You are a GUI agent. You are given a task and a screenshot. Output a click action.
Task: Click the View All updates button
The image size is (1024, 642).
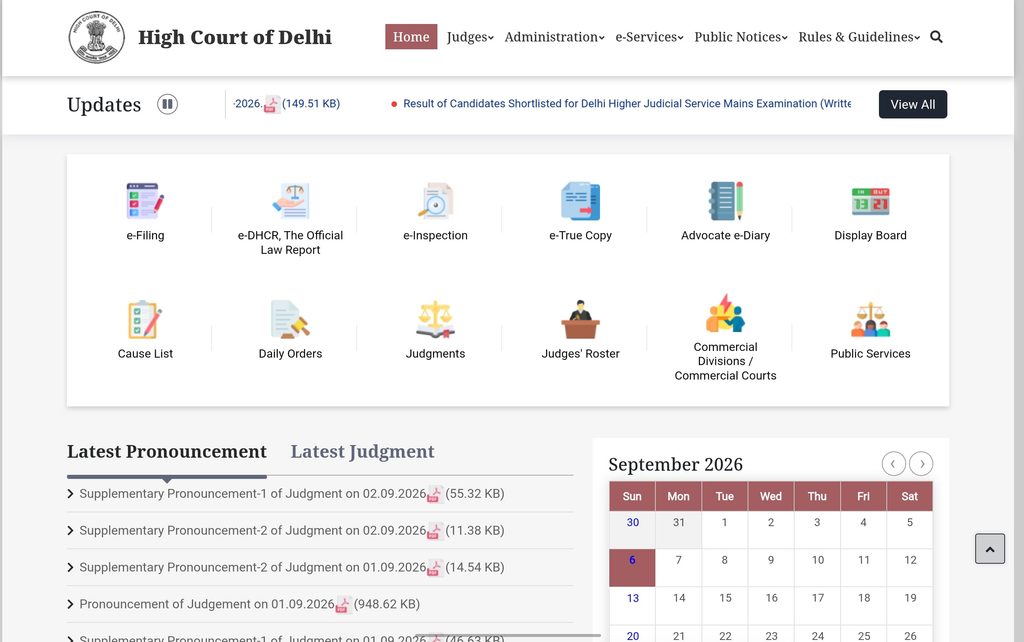[912, 104]
